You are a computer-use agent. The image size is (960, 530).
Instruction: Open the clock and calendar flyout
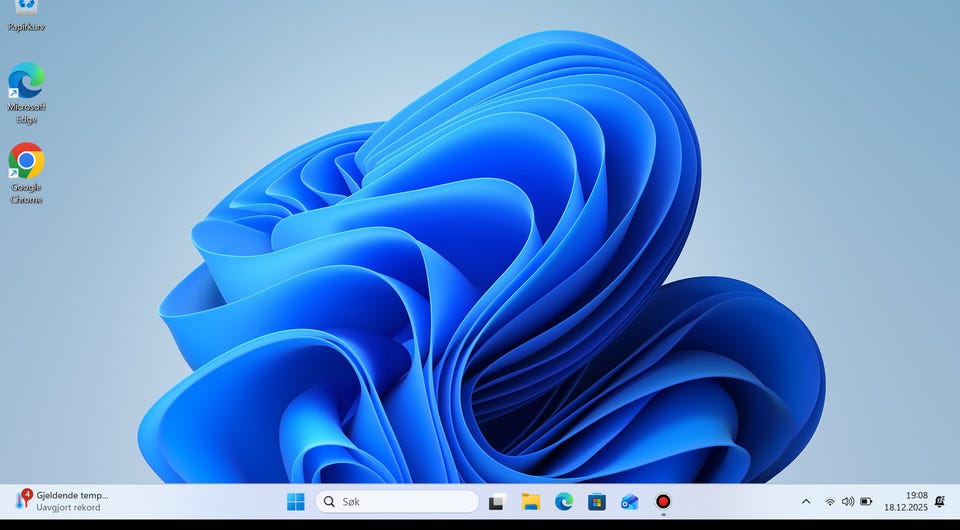(x=905, y=501)
